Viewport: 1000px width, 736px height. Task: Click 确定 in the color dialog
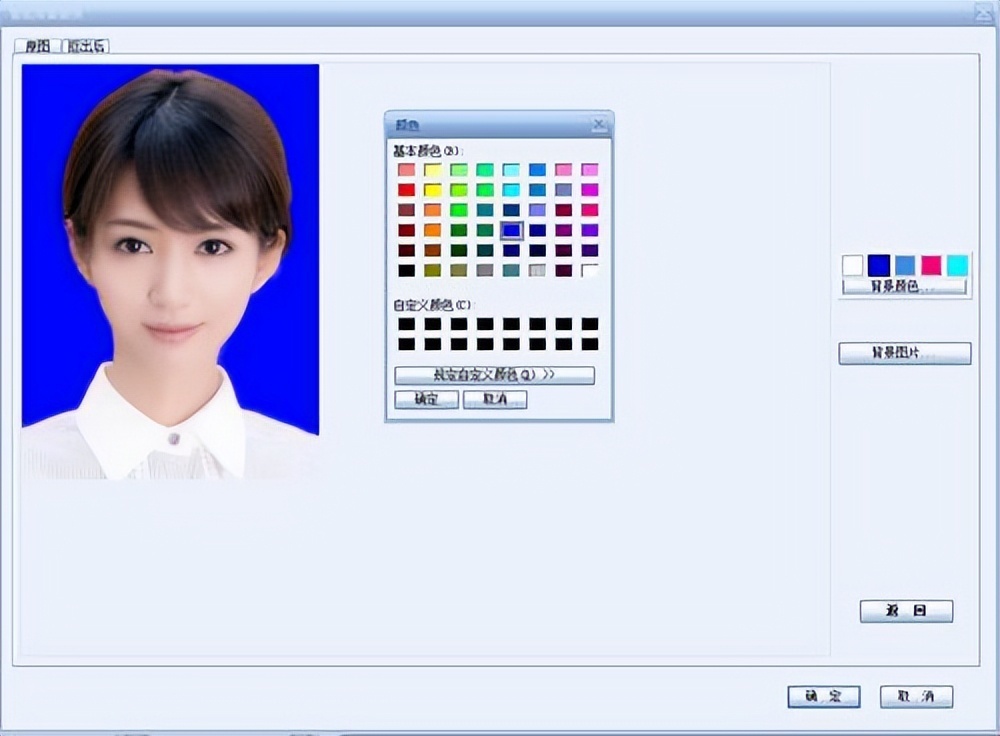point(426,399)
